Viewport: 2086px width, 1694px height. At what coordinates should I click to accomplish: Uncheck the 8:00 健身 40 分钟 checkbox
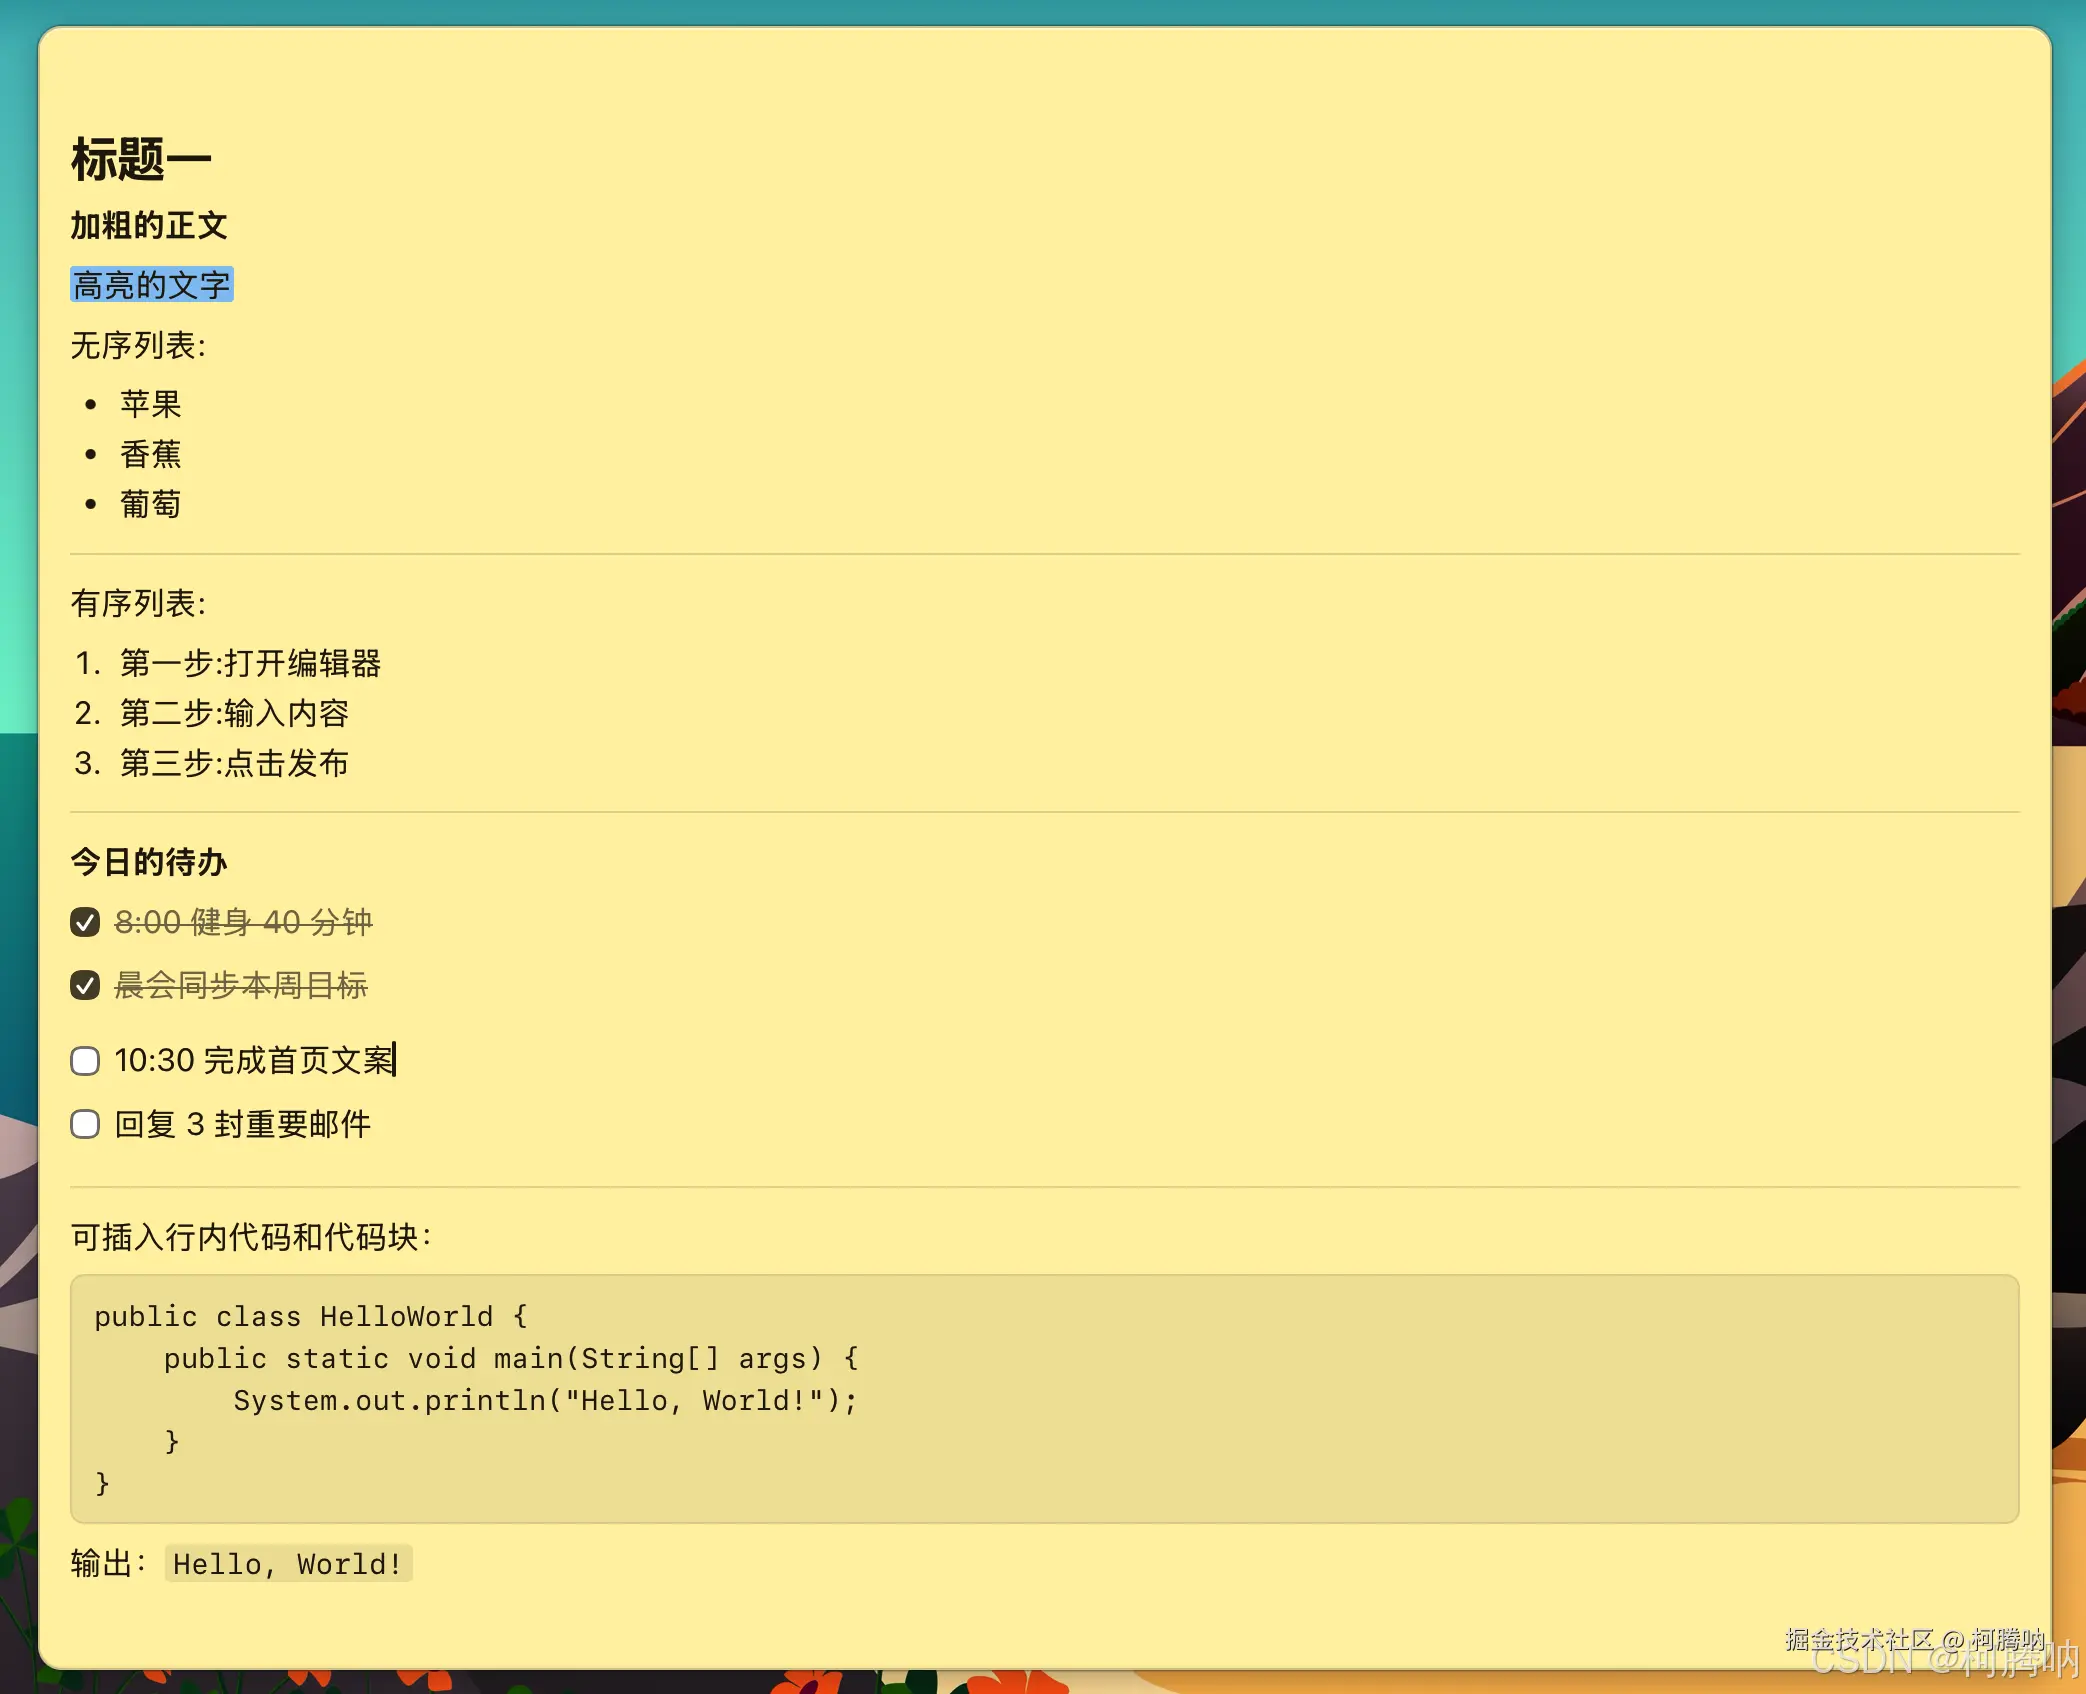click(x=85, y=922)
